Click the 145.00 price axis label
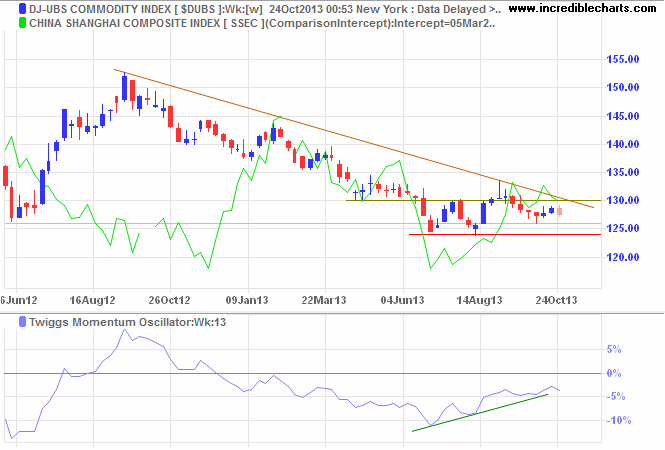 coord(623,116)
